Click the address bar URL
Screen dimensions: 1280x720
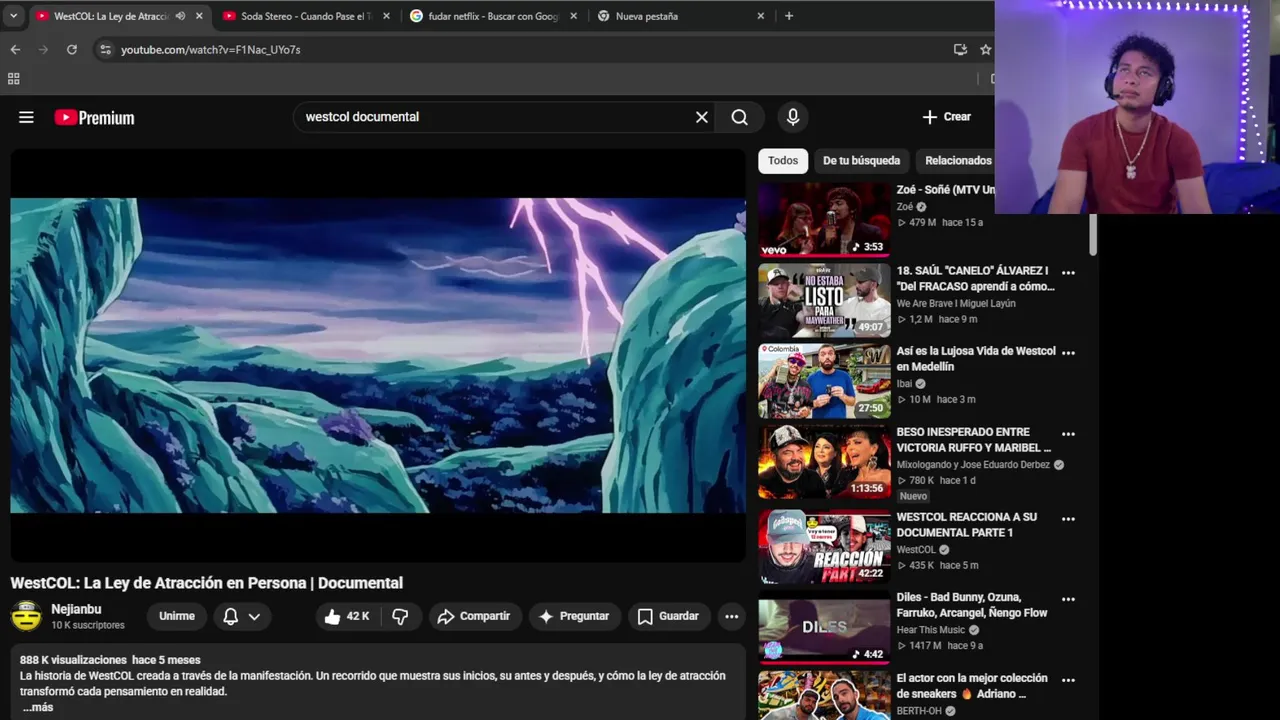[x=210, y=49]
